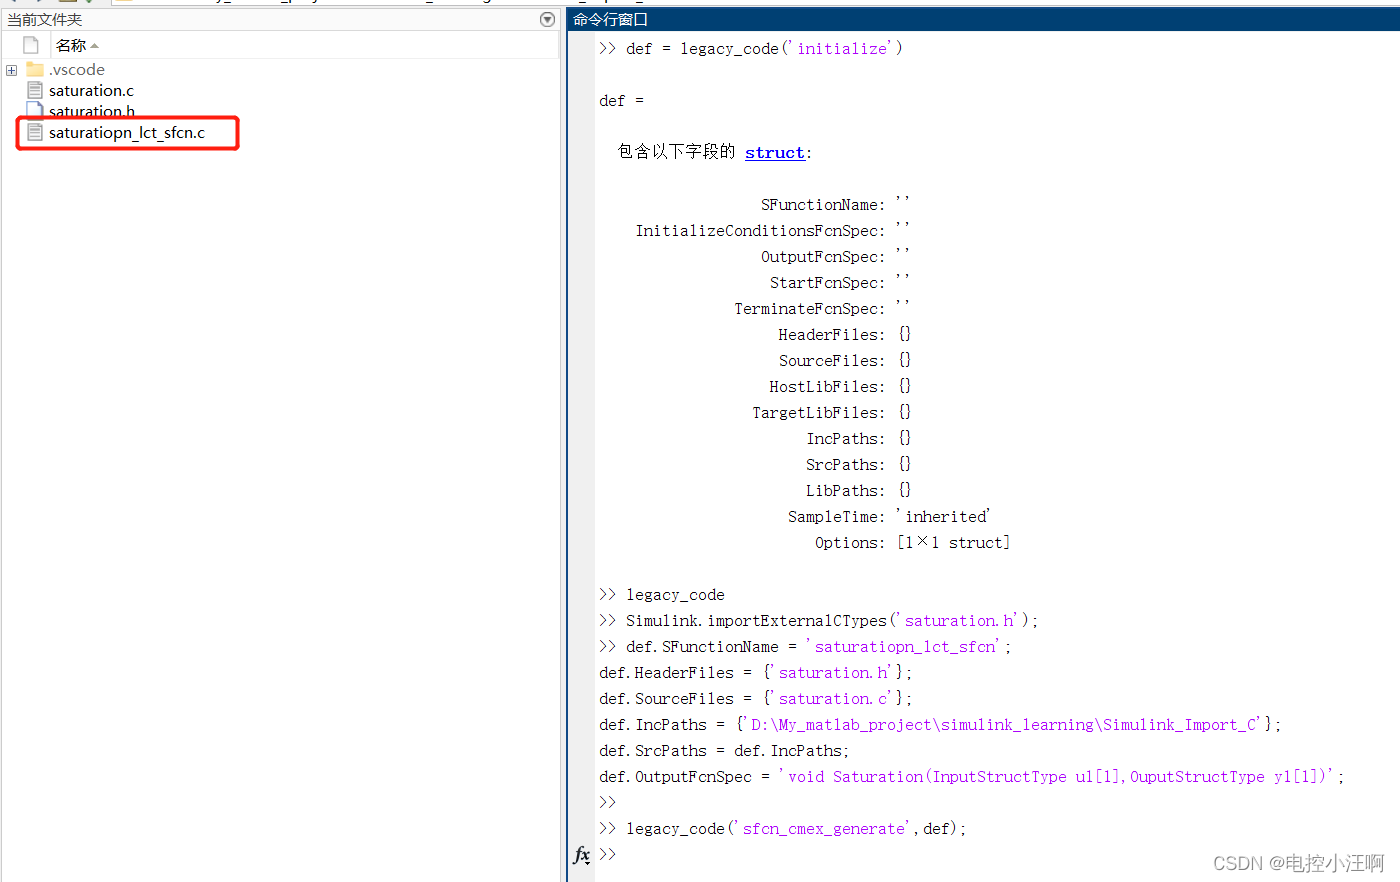This screenshot has width=1400, height=882.
Task: Click the .vscode folder icon
Action: (33, 69)
